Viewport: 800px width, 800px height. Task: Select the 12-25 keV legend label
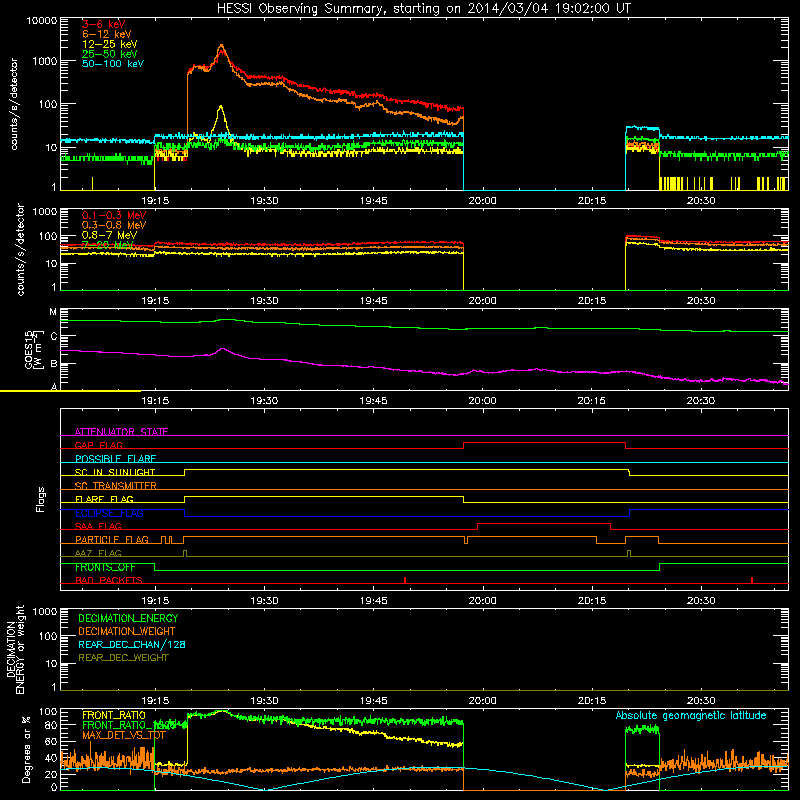coord(109,44)
